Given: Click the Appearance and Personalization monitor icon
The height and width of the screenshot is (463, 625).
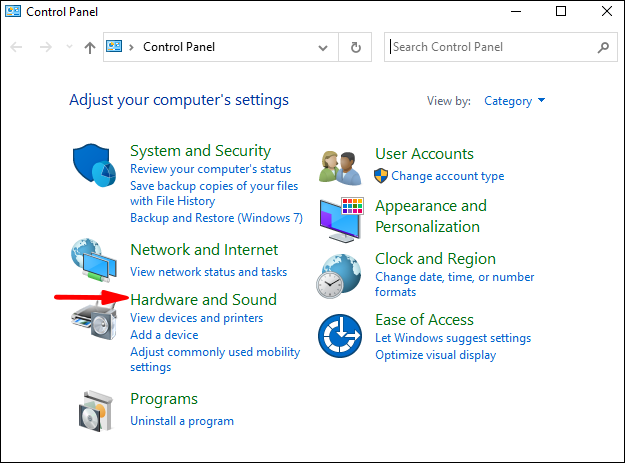Looking at the screenshot, I should [x=341, y=218].
